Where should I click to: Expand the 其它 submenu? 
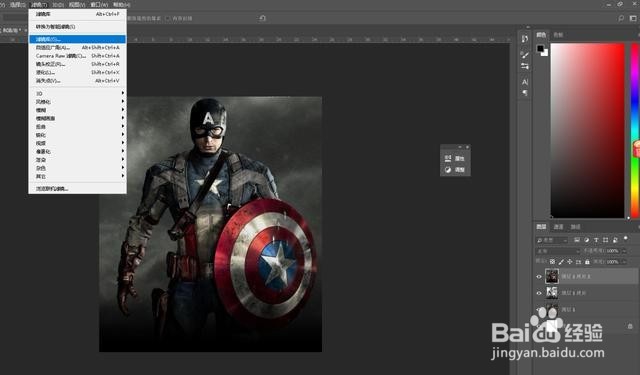78,176
